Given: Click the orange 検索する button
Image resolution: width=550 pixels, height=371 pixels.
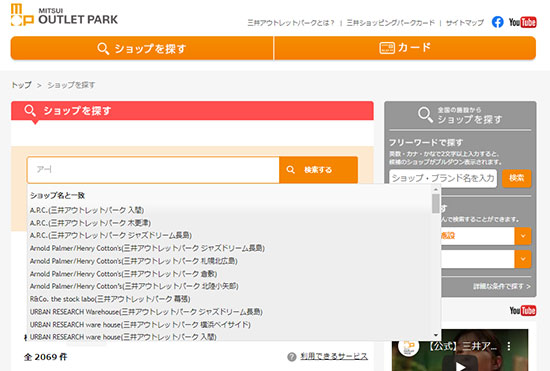Looking at the screenshot, I should click(318, 170).
